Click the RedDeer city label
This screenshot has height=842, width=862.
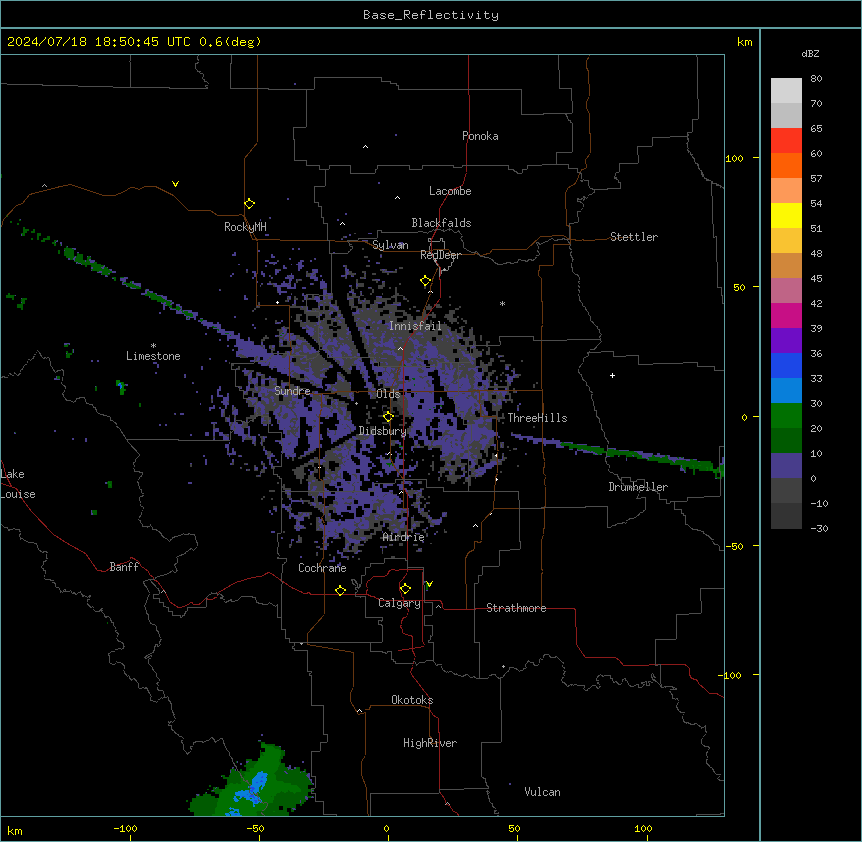[440, 255]
